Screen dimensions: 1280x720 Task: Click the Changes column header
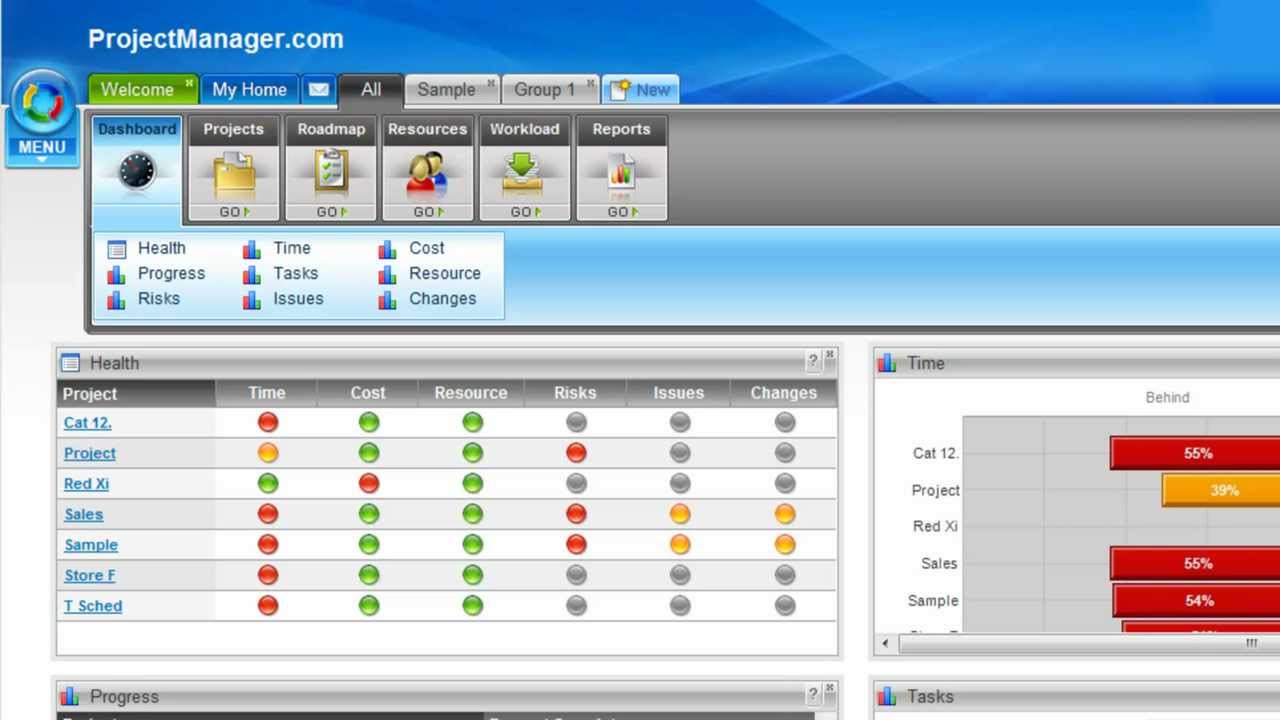pos(784,393)
